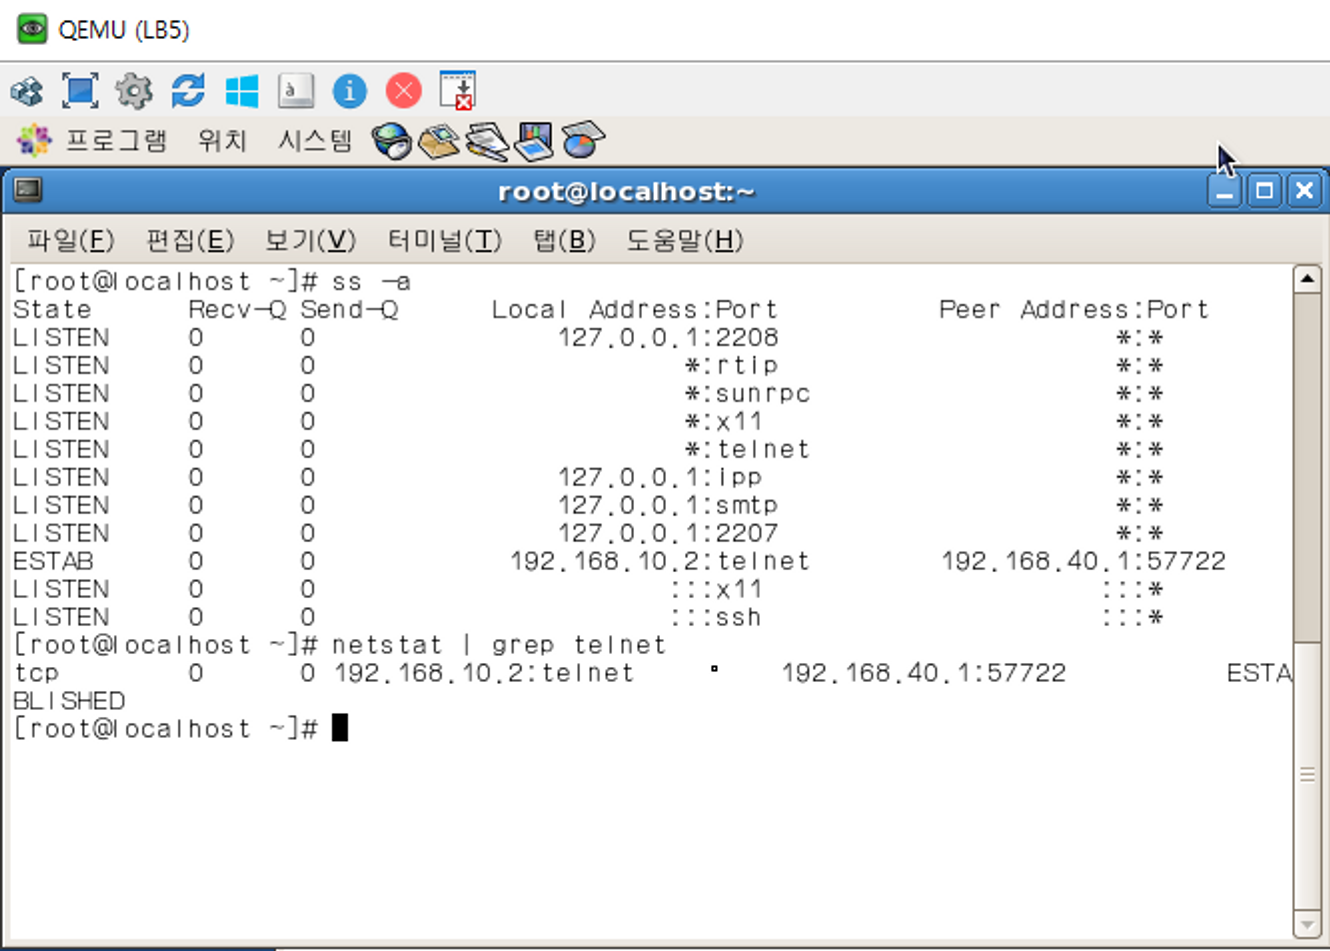Click the window-with-red-X toolbar icon
This screenshot has height=951, width=1330.
458,90
